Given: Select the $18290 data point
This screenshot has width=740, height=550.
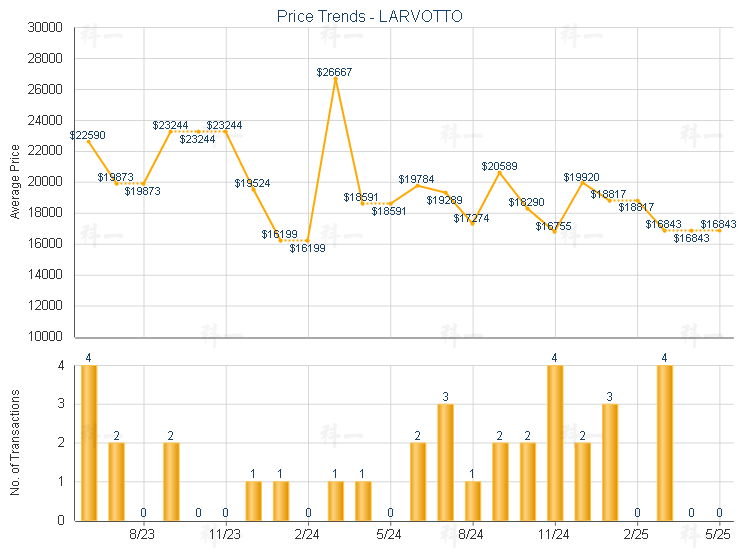Looking at the screenshot, I should 527,207.
